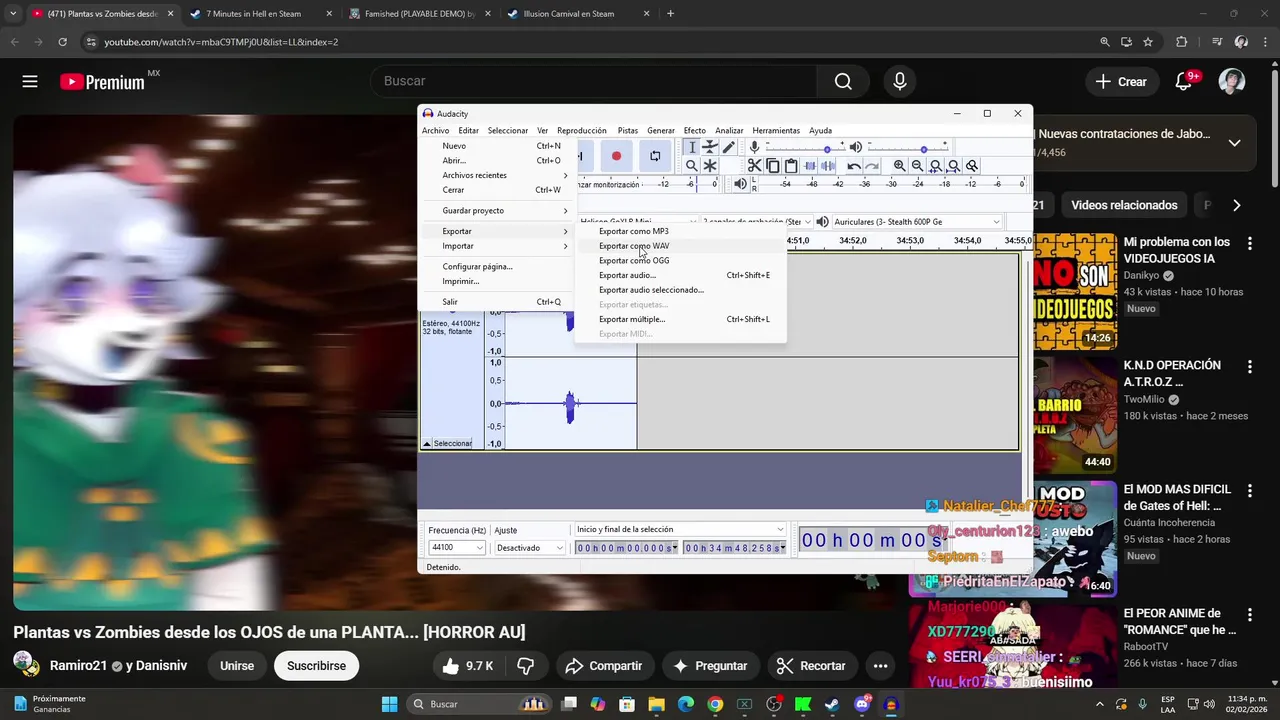Click the Crear button on YouTube

1121,82
